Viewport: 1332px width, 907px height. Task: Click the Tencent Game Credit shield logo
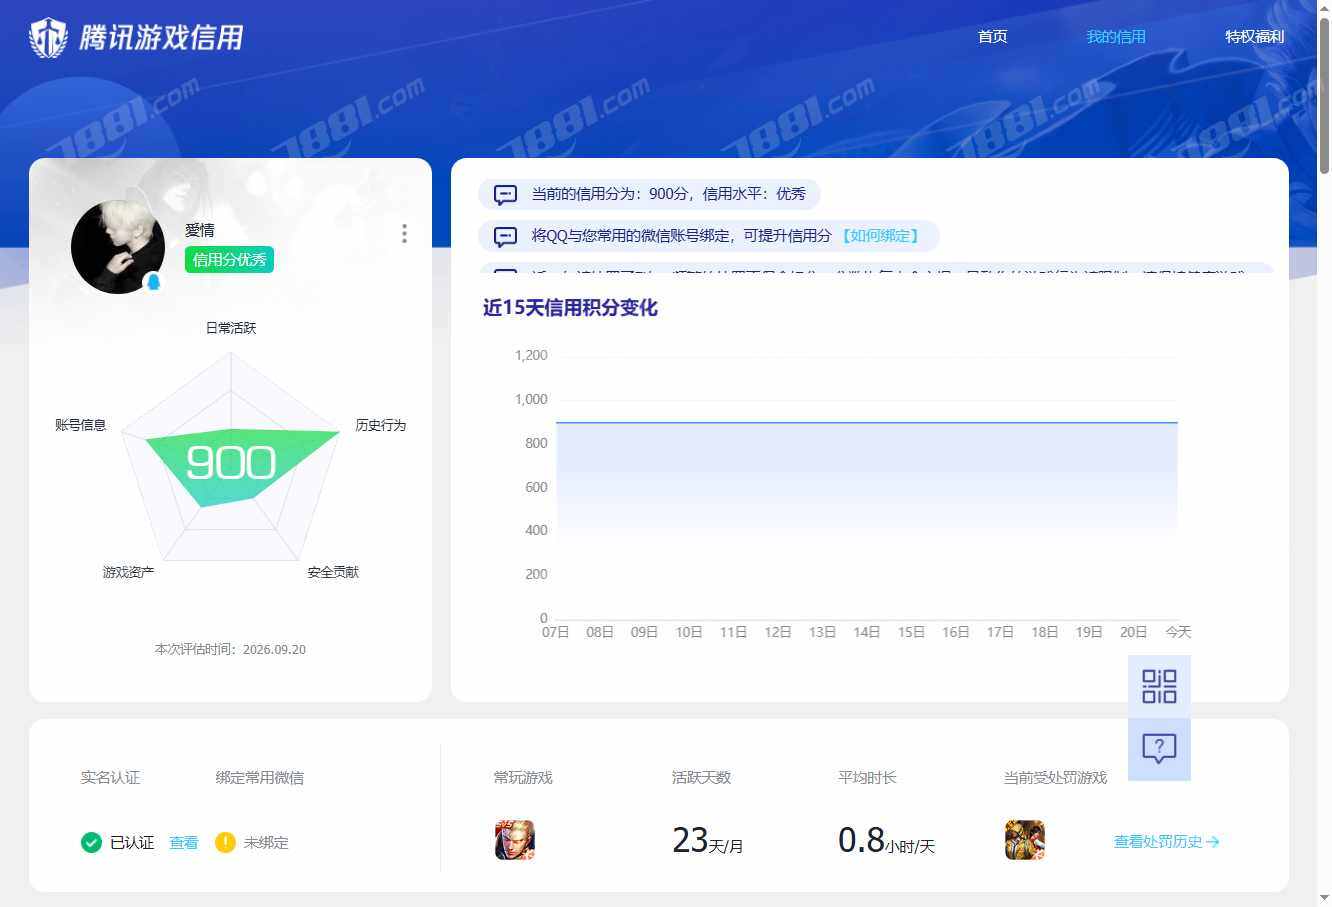(48, 38)
